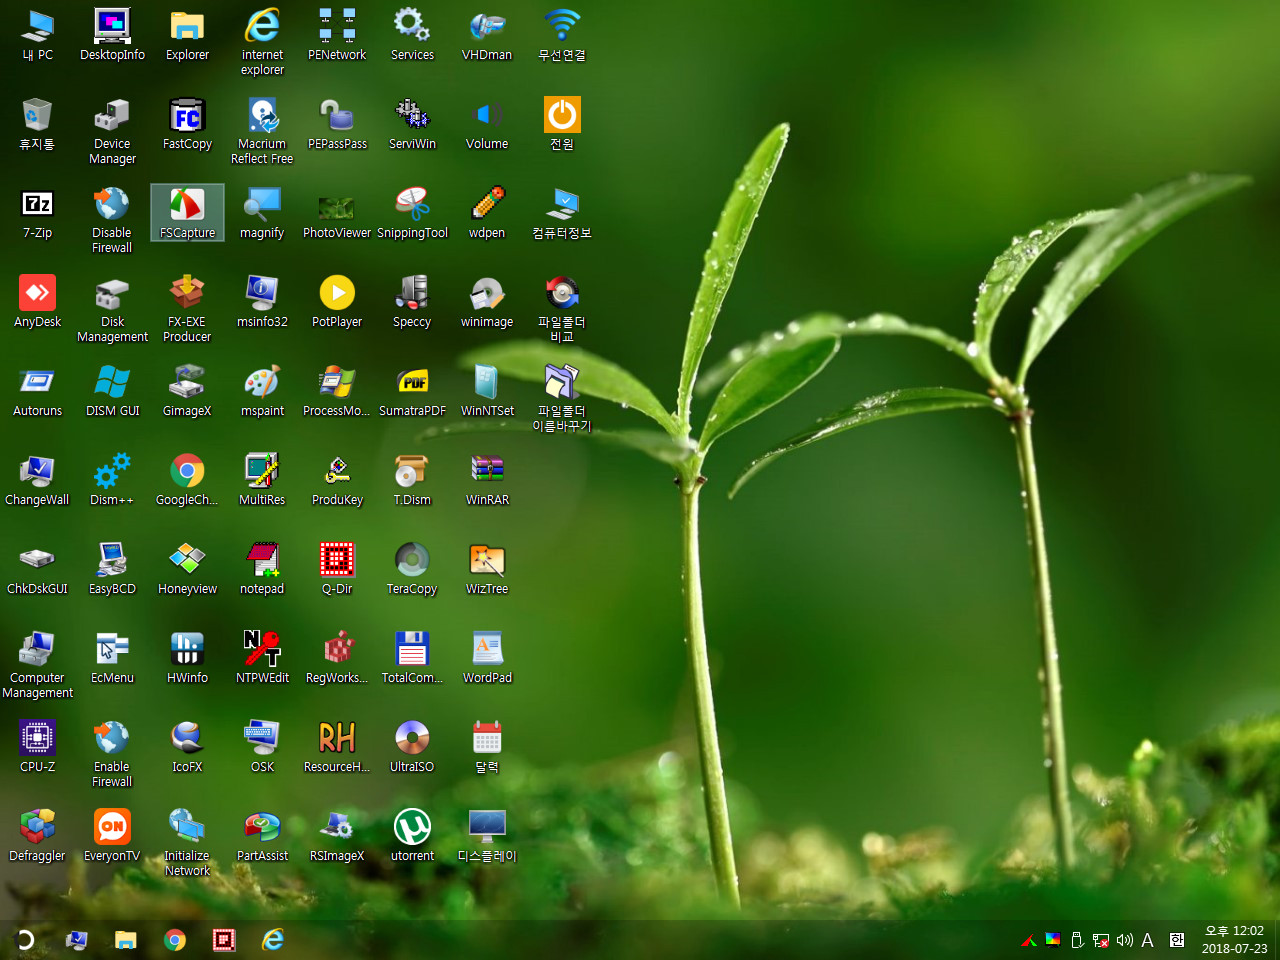This screenshot has height=960, width=1280.
Task: Open the taskbar clock showing 오후 12:02
Action: coord(1234,940)
